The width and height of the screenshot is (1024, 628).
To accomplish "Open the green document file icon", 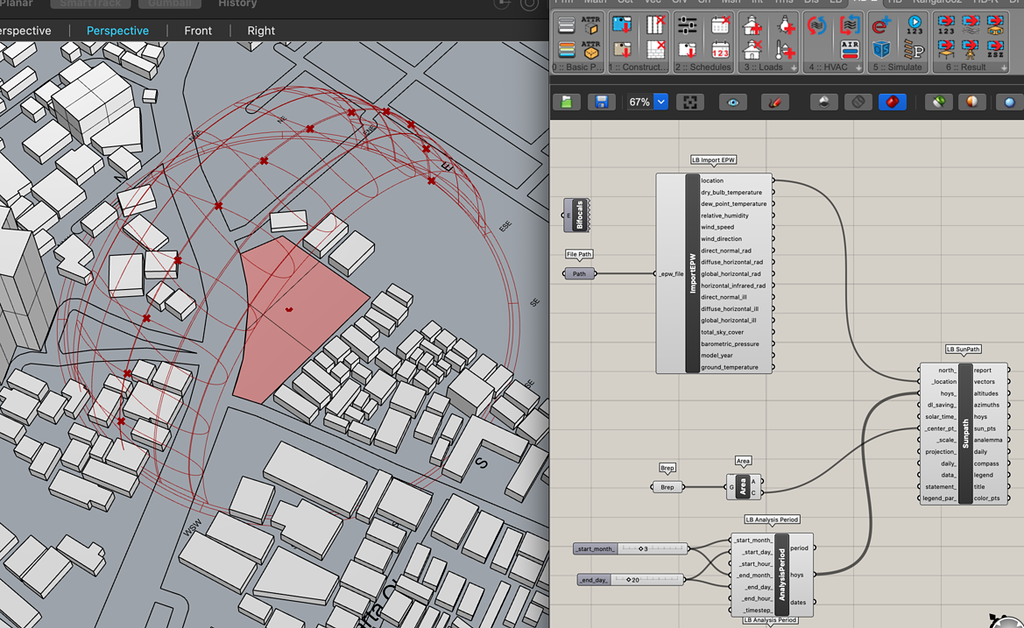I will point(567,102).
